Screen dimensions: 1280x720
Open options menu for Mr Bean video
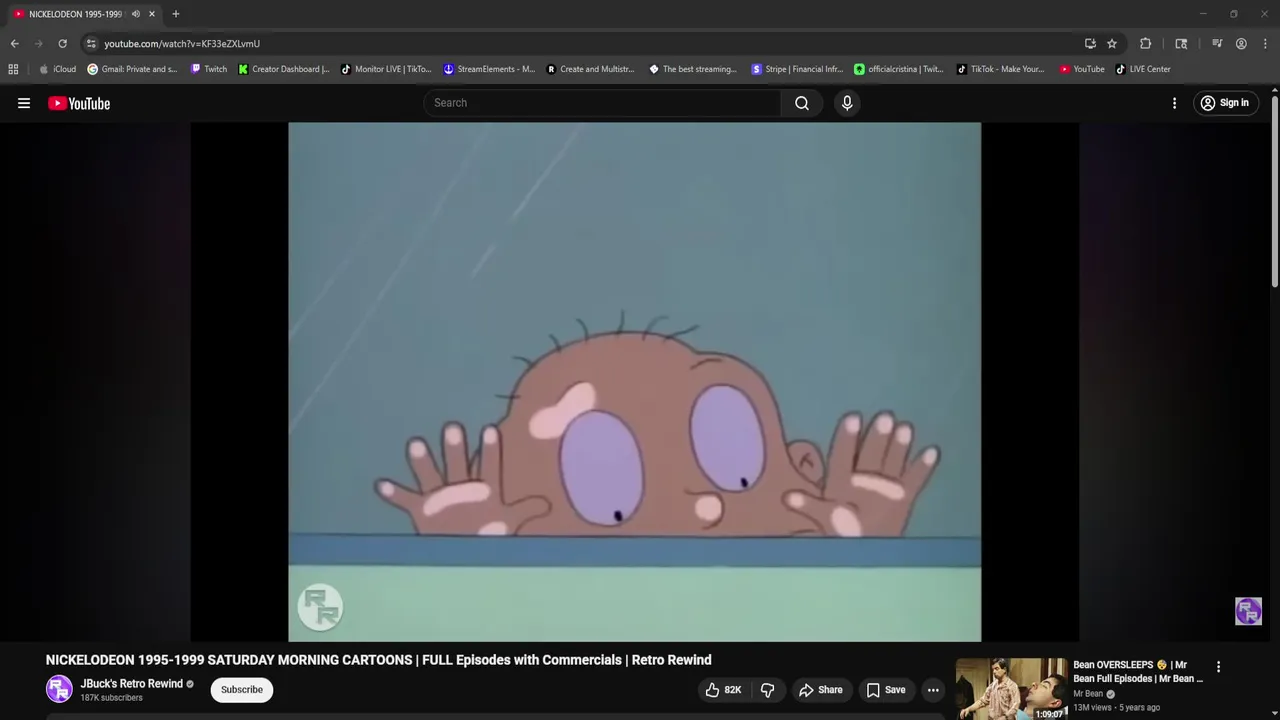click(x=1218, y=667)
